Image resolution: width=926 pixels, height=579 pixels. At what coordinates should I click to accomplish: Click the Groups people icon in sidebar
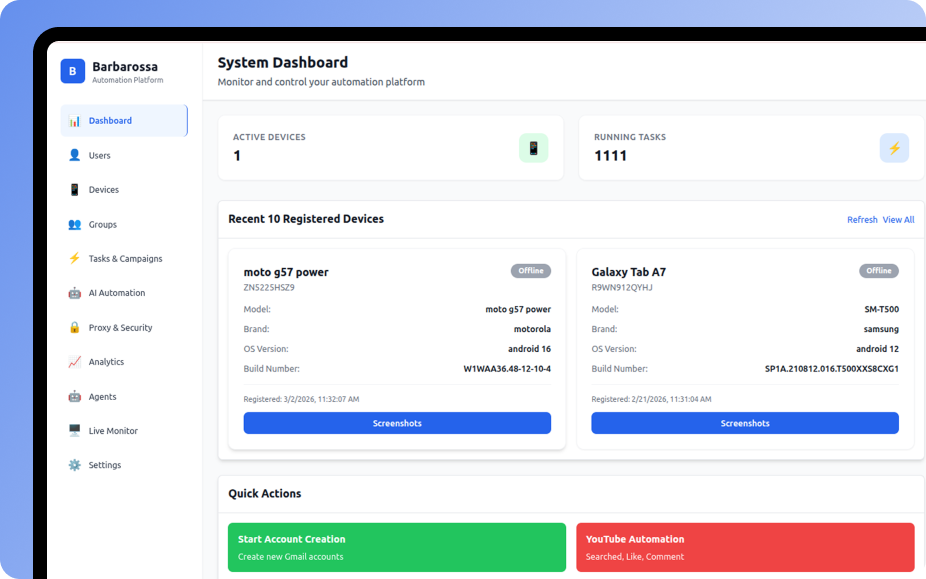74,225
